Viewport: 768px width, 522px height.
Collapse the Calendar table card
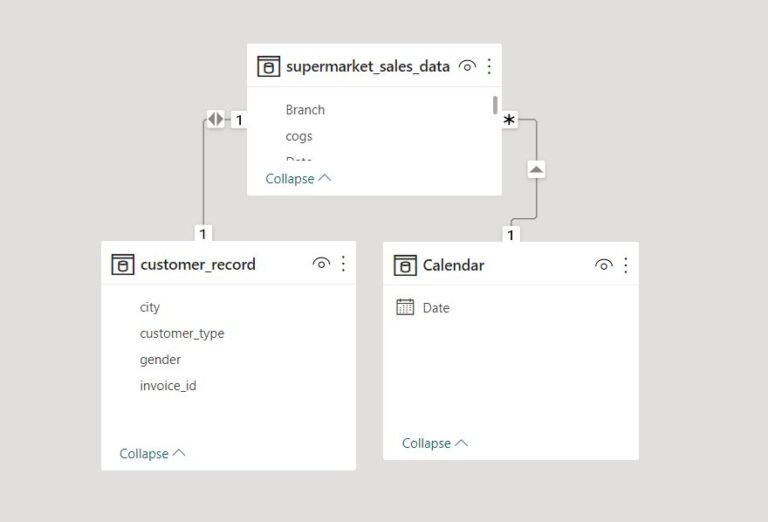pos(435,443)
